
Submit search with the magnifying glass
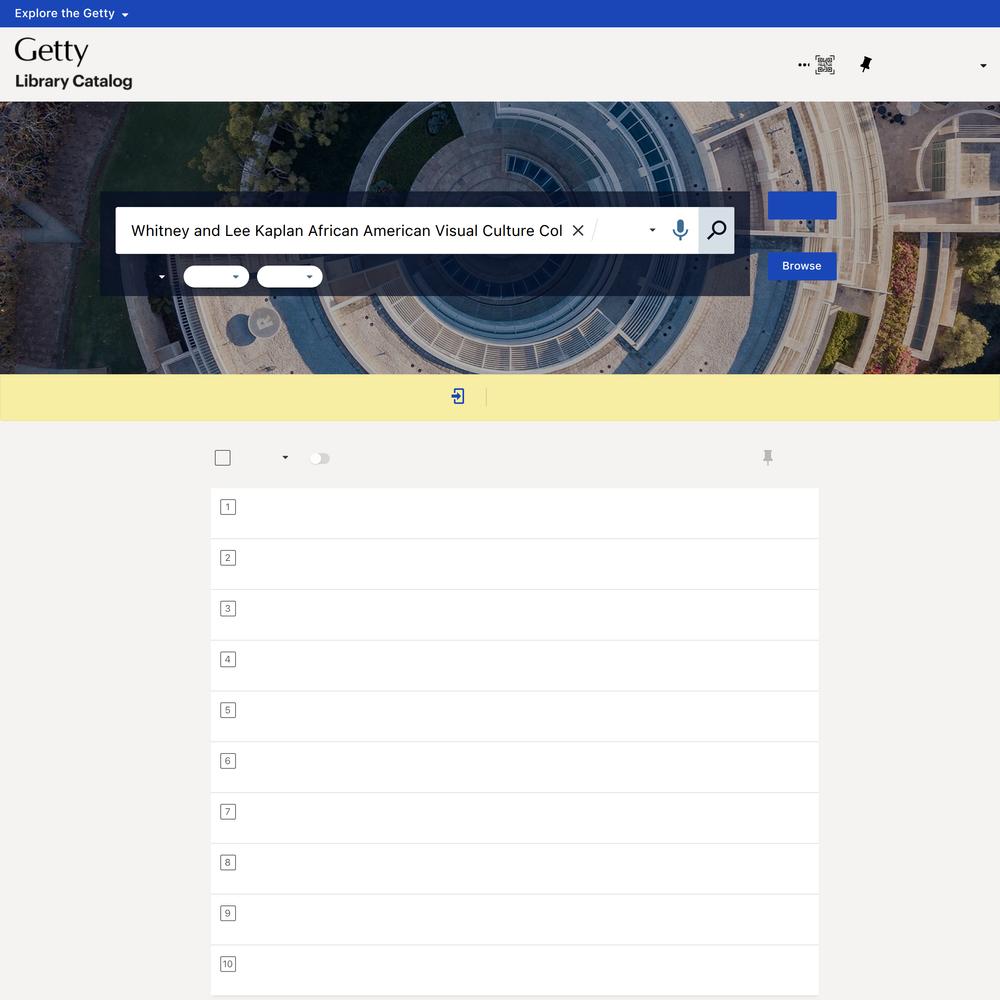pyautogui.click(x=717, y=230)
